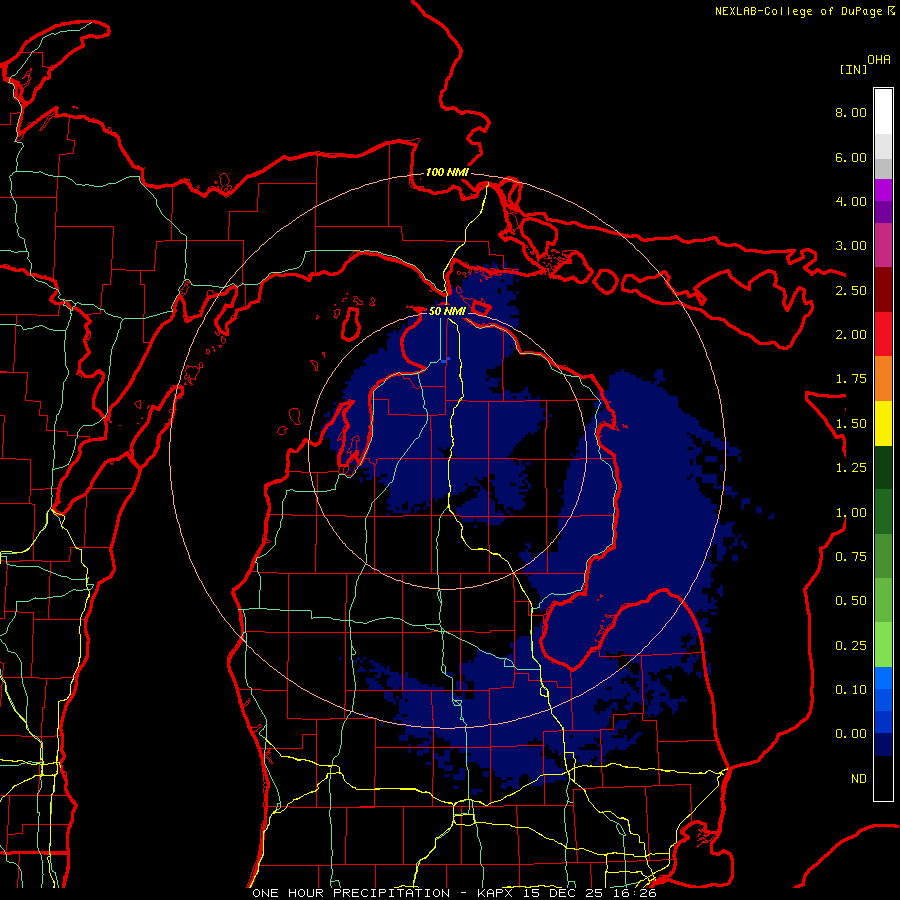Viewport: 900px width, 900px height.
Task: Click the 0.50 legend value
Action: (x=851, y=601)
